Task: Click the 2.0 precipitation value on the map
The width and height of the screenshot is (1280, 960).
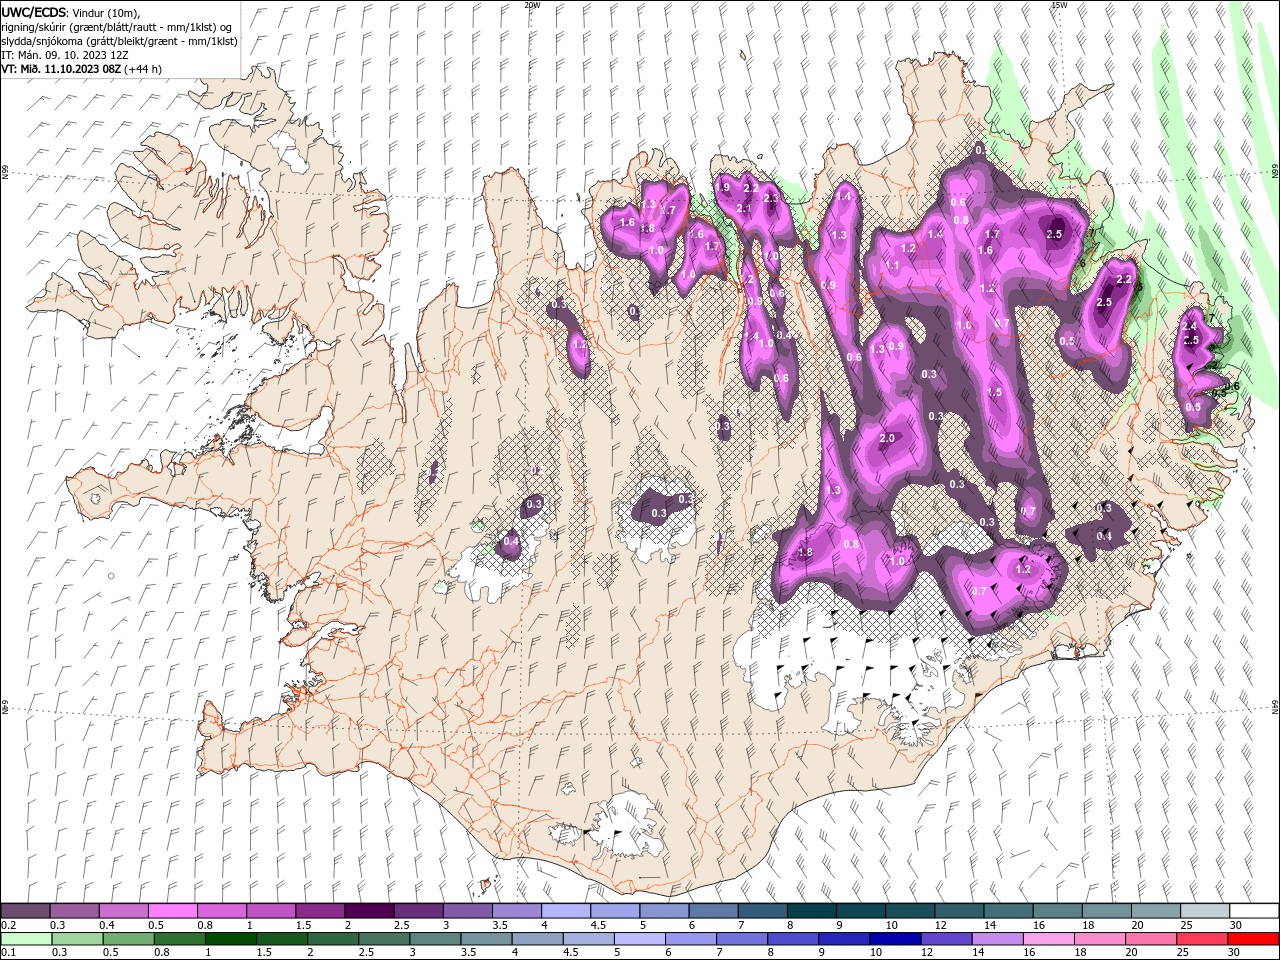Action: click(886, 439)
